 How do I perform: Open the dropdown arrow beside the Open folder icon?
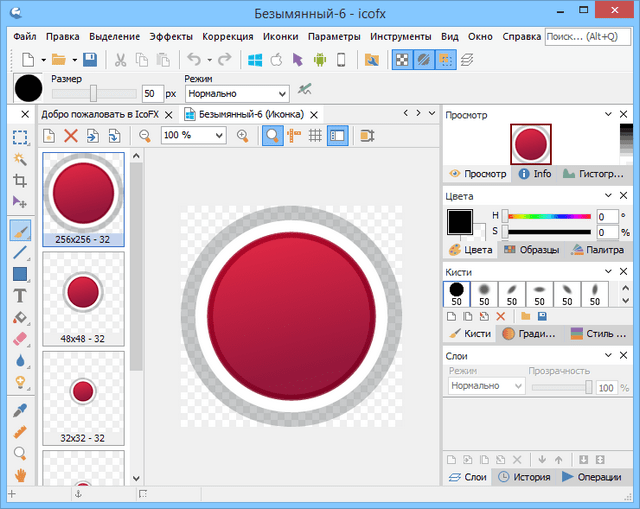click(73, 60)
